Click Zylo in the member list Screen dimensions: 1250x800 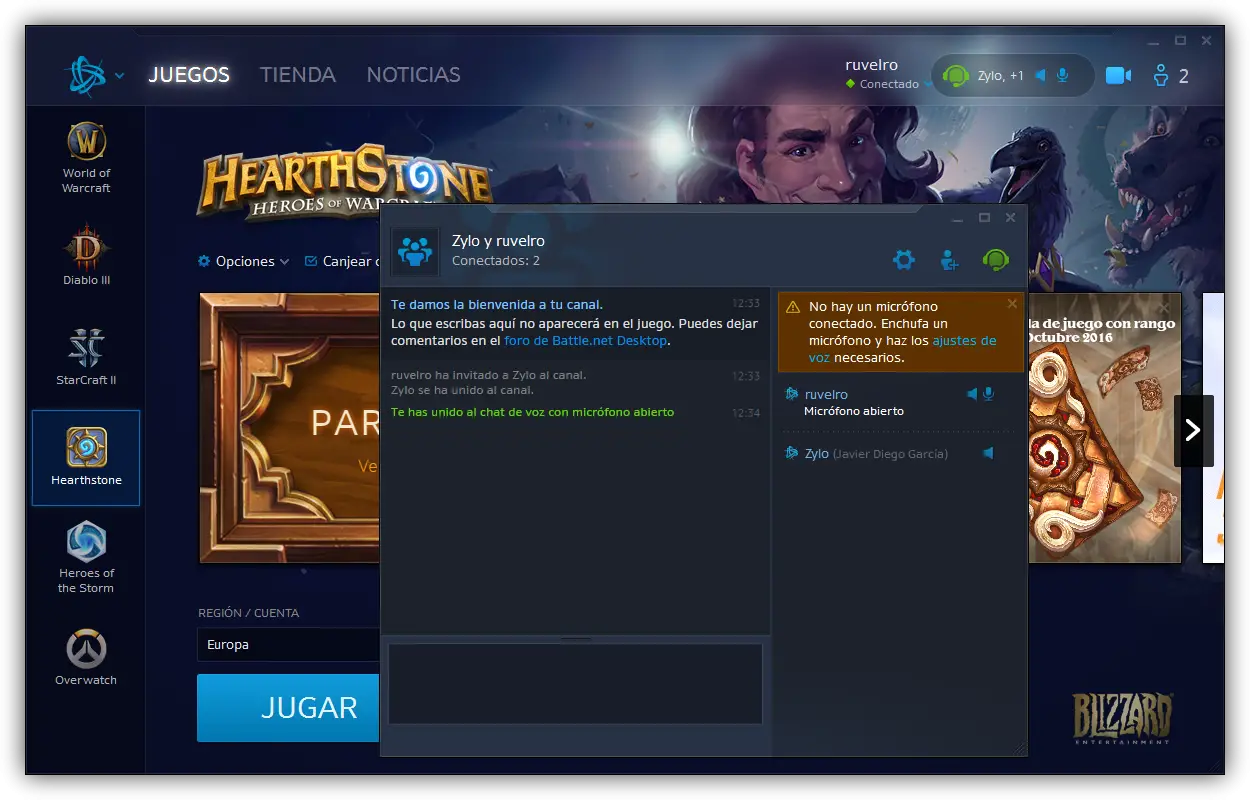pyautogui.click(x=817, y=453)
